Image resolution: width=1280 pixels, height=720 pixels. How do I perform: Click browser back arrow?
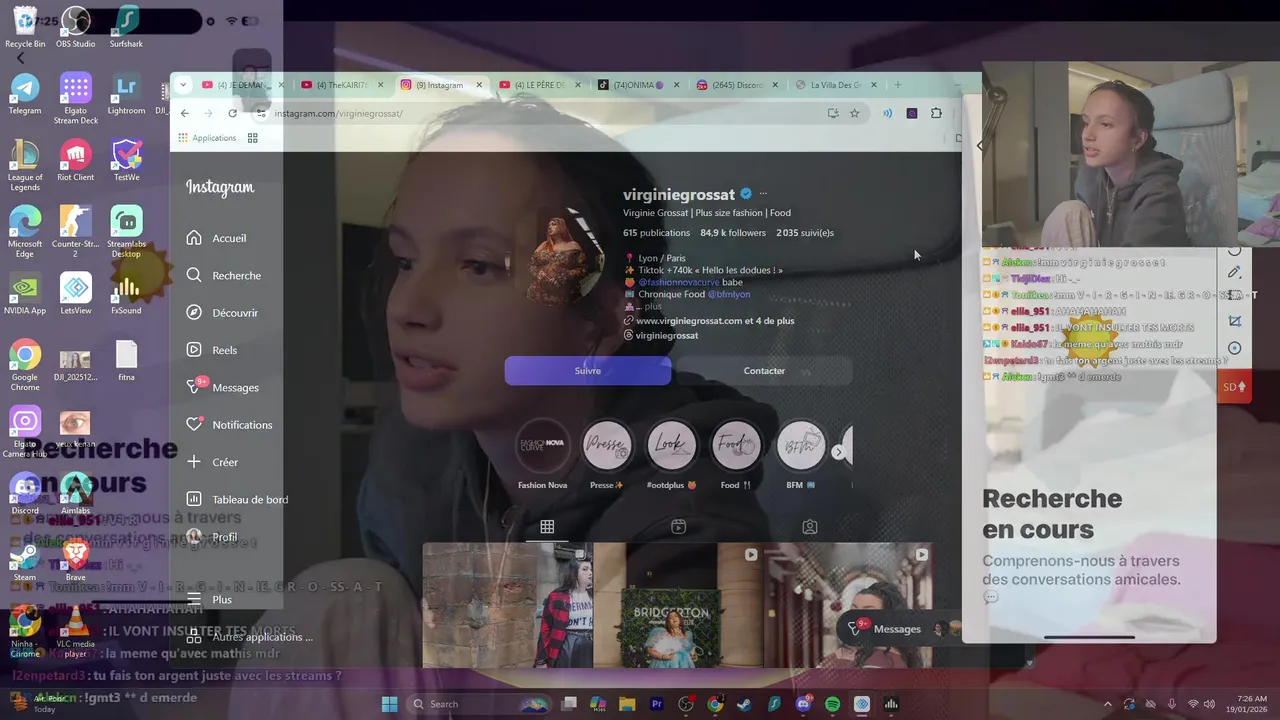click(185, 113)
